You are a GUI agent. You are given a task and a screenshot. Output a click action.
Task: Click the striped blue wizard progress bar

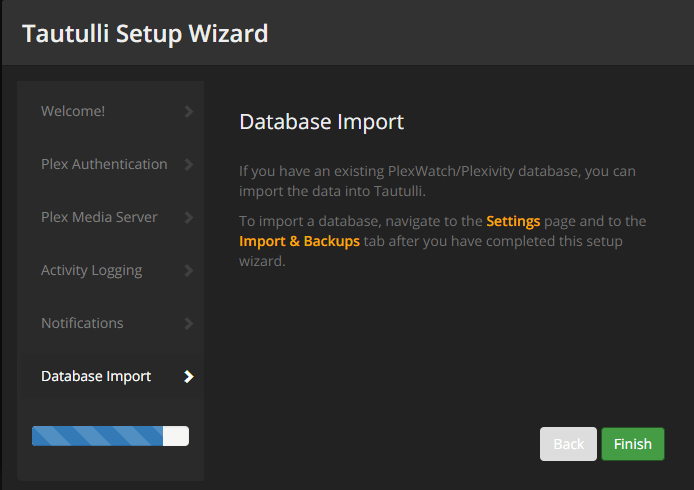coord(110,436)
